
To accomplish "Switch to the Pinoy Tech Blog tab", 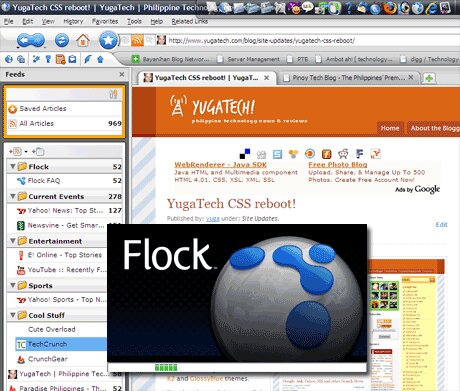I will (x=348, y=78).
